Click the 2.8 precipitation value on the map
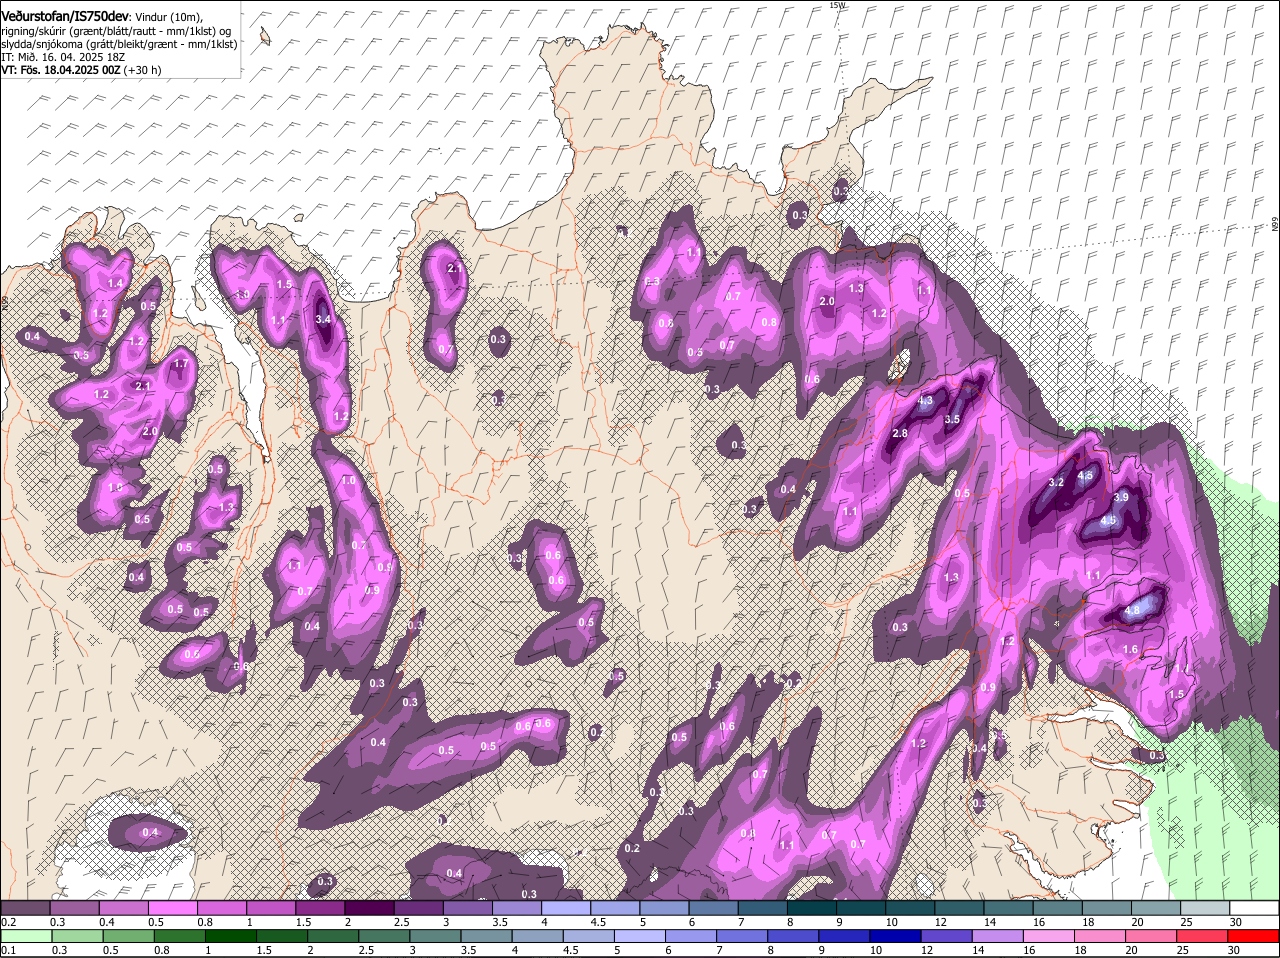 900,433
